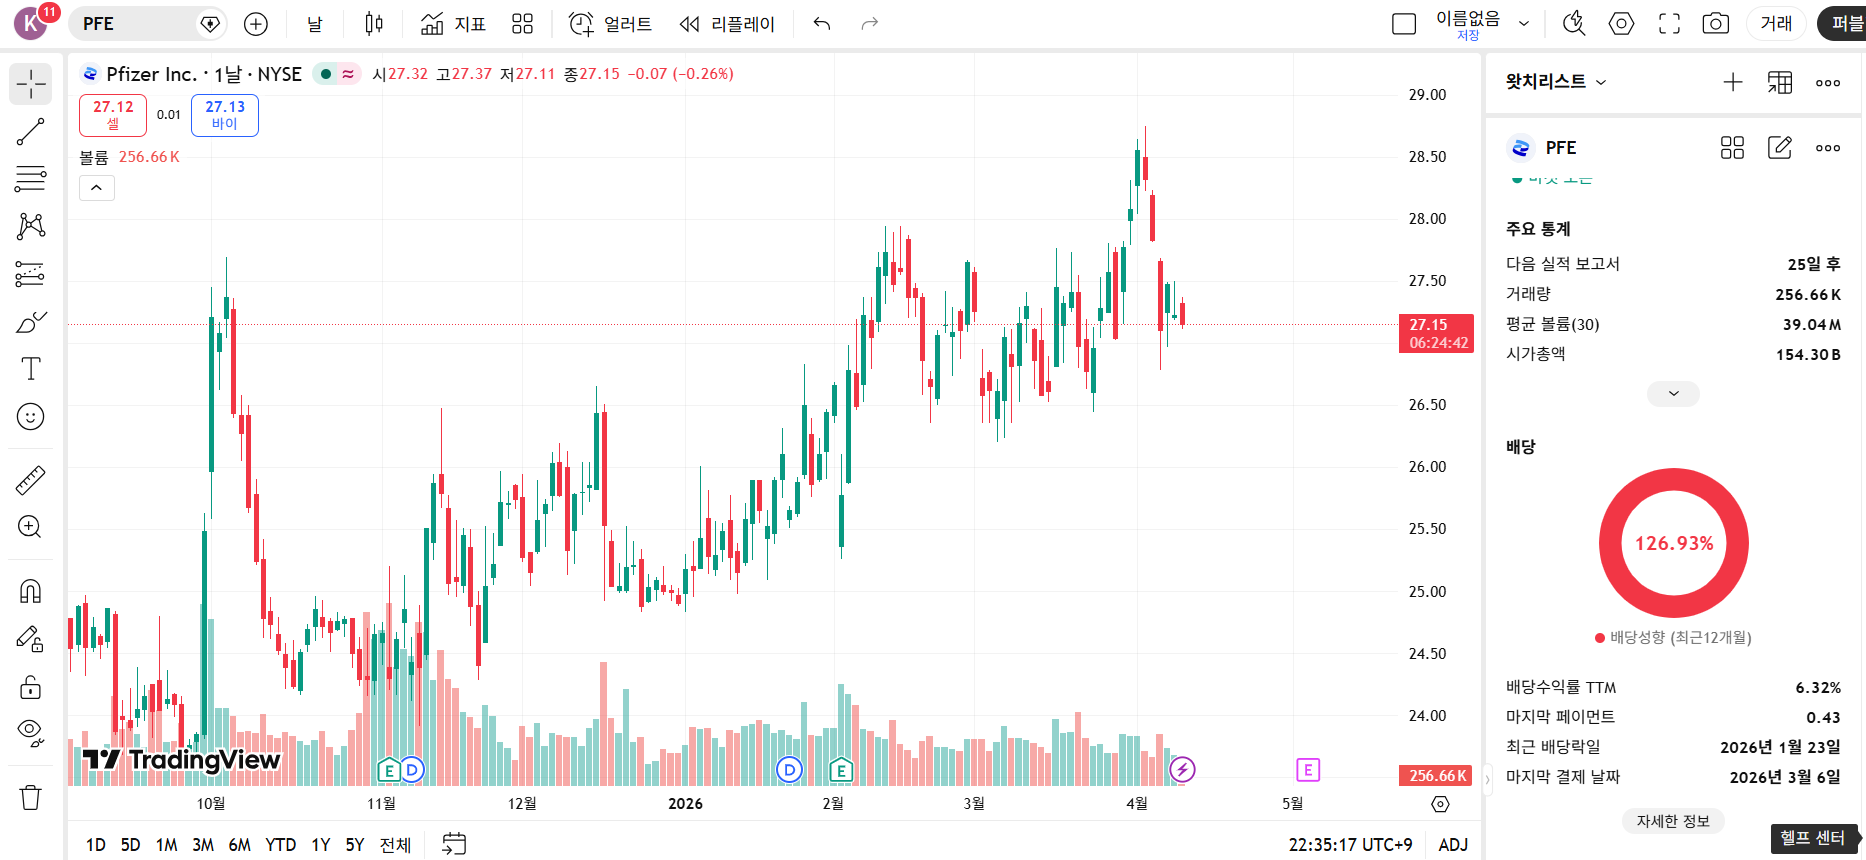Click the lightning latest news marker
The image size is (1866, 860).
tap(1183, 769)
